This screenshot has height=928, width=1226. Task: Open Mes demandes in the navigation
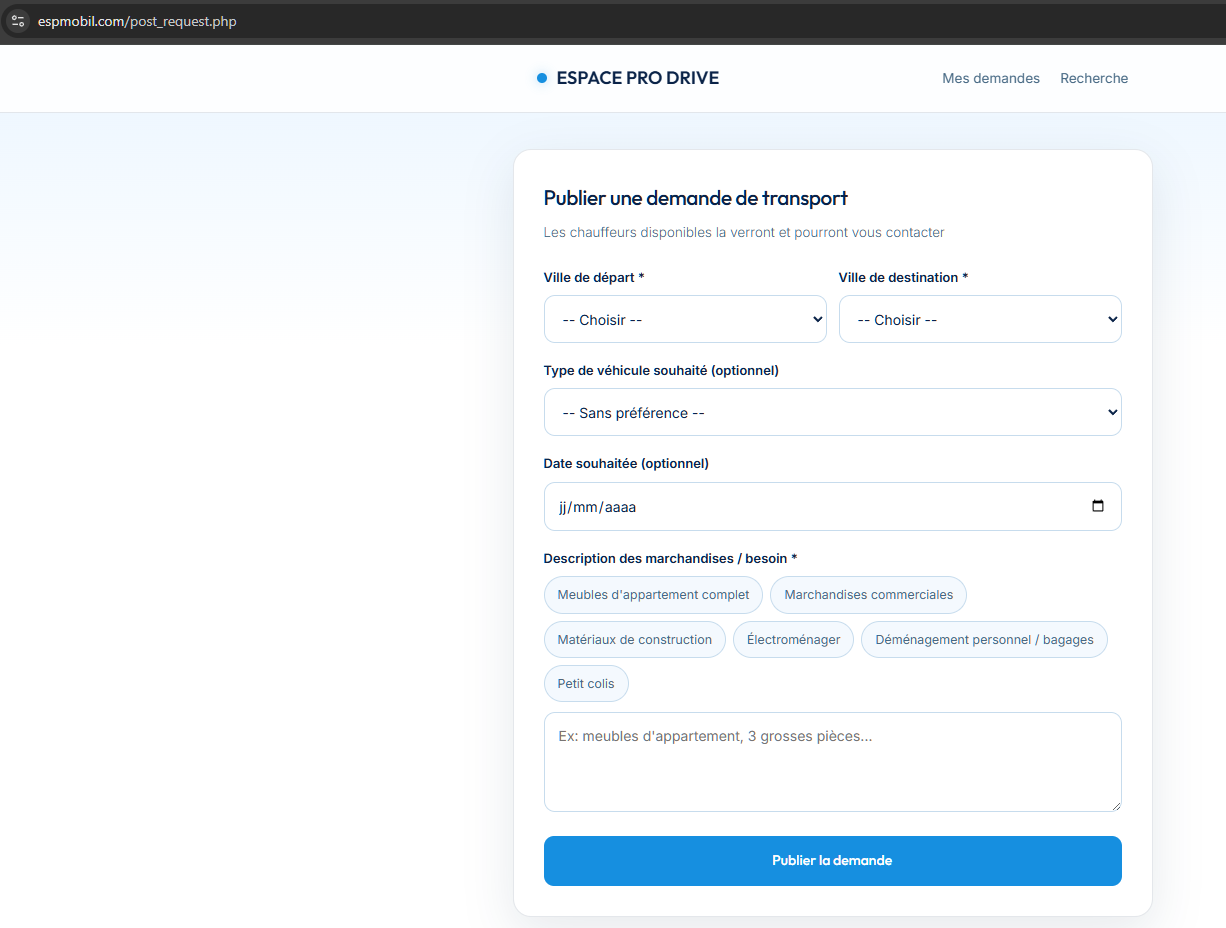tap(991, 78)
